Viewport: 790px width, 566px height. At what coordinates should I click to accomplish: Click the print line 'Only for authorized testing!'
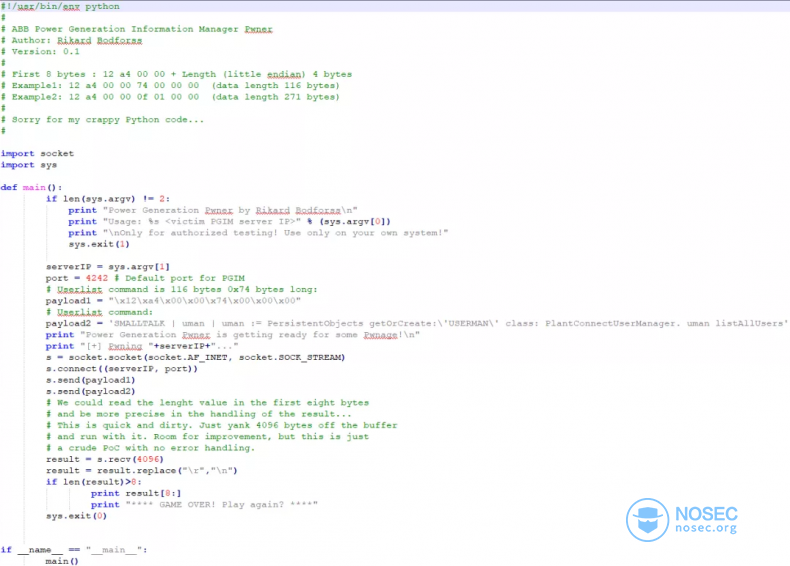click(x=258, y=233)
